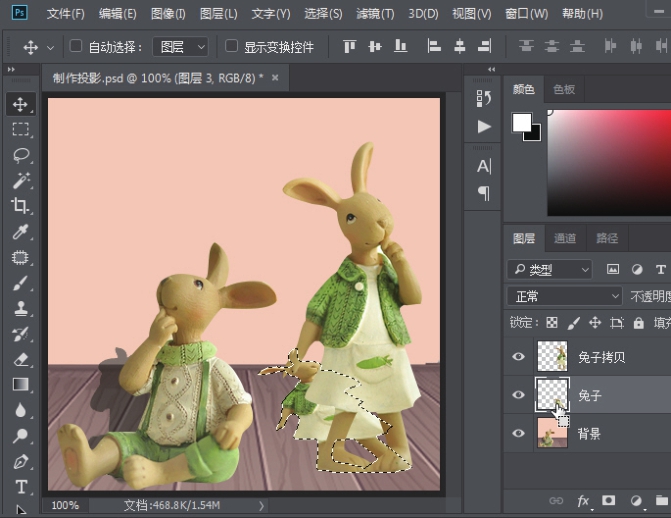671x518 pixels.
Task: Open status bar info arrow
Action: (261, 506)
